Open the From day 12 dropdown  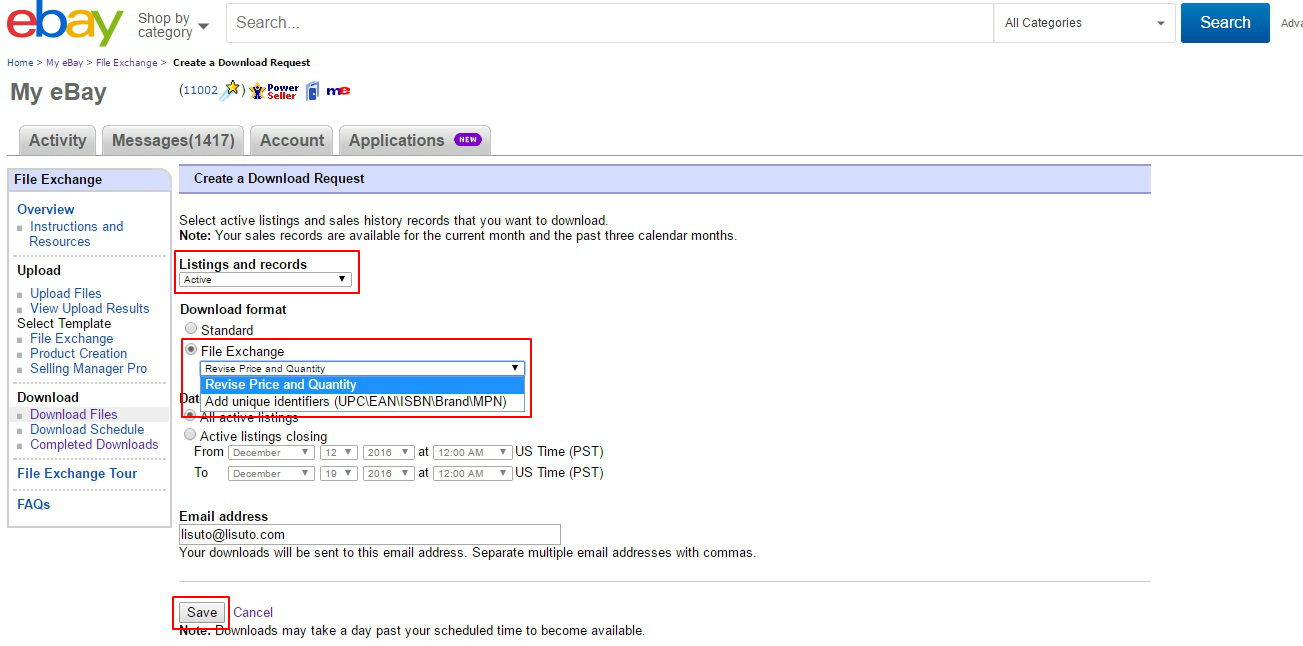[x=338, y=452]
